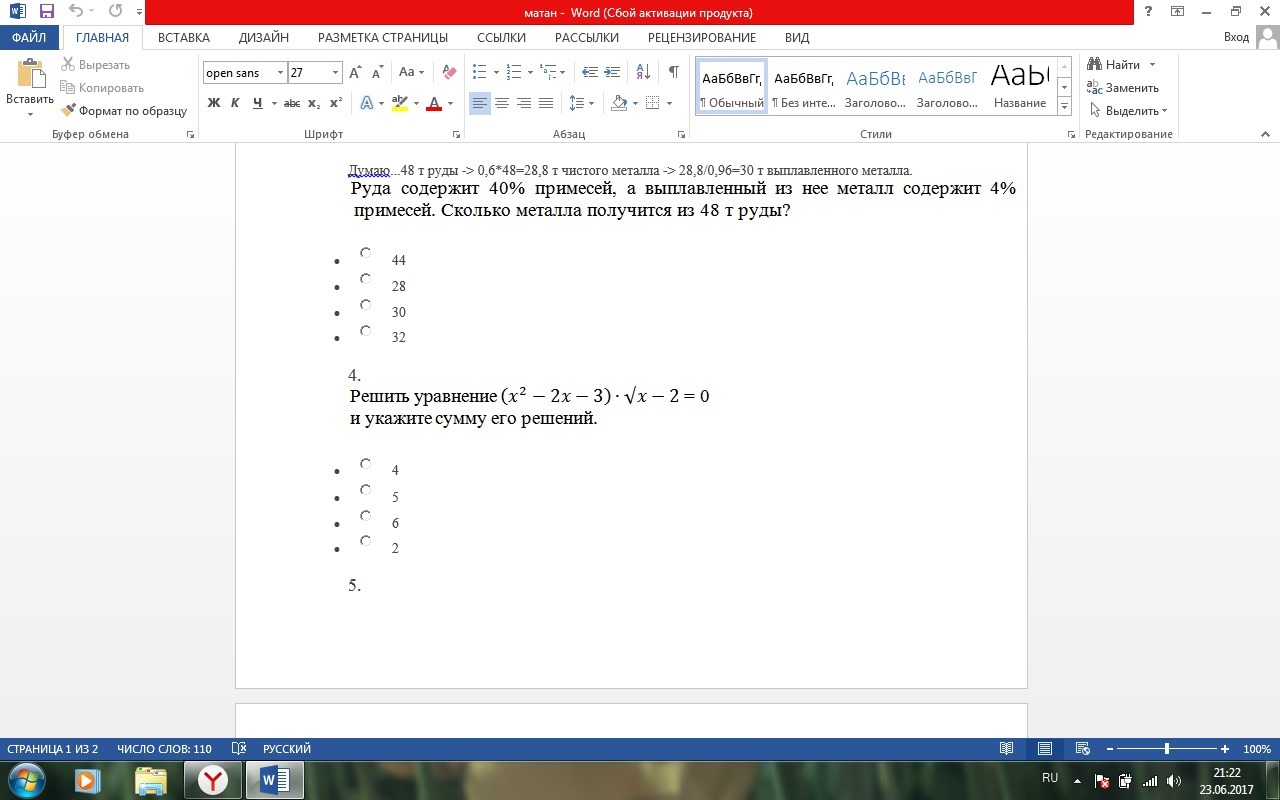
Task: Open the ВСТАВКА ribbon tab
Action: 184,38
